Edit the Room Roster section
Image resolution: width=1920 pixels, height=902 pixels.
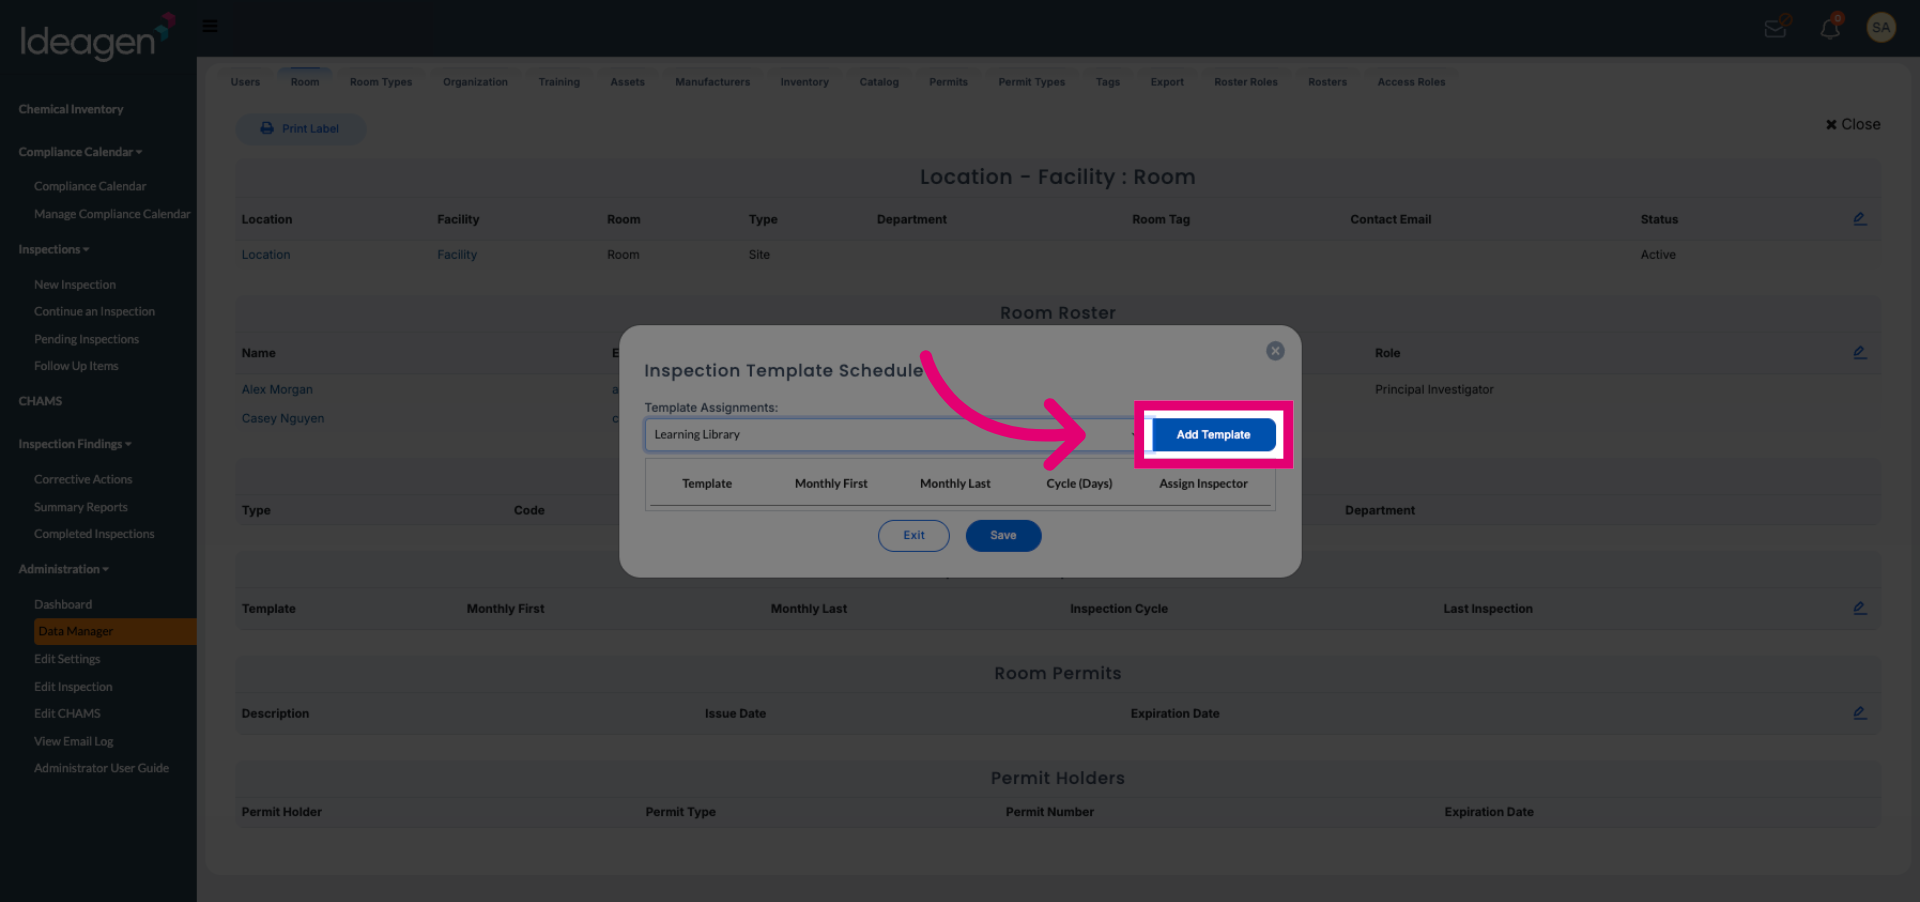(1859, 353)
